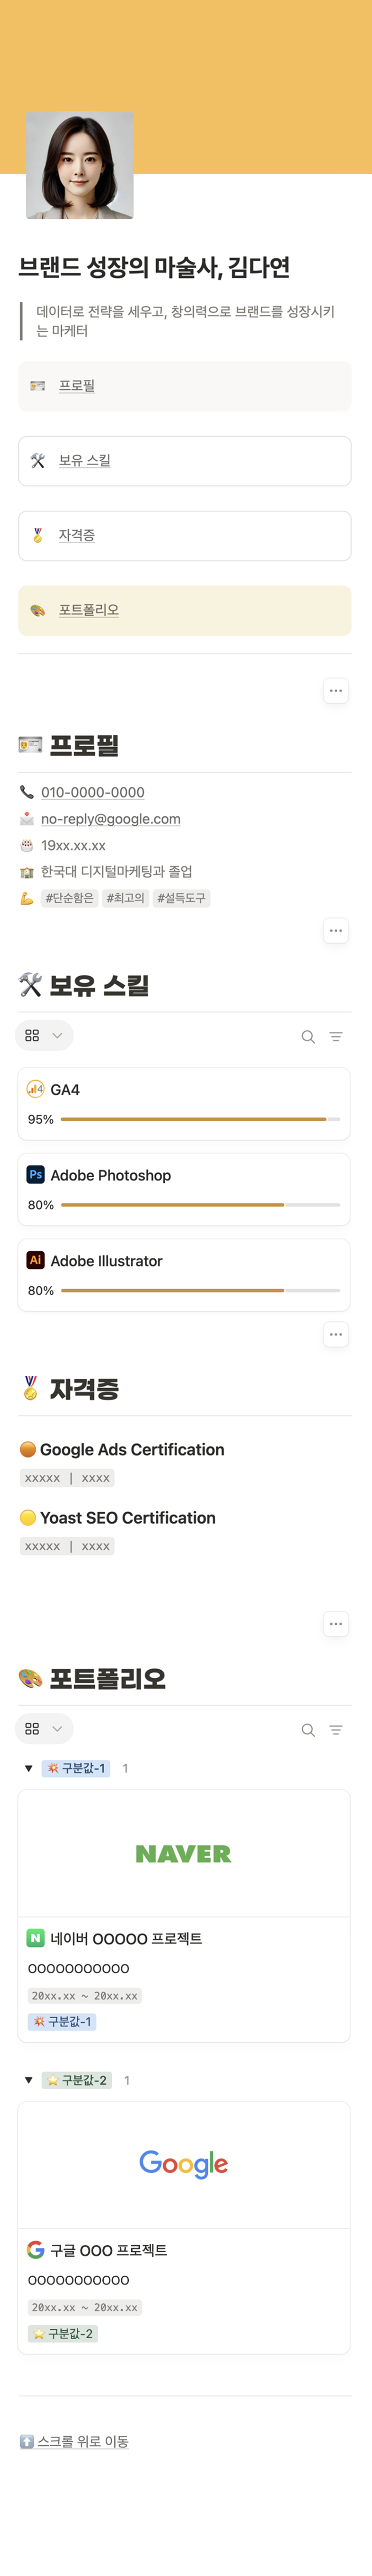Collapse the 구분값-1 group triangle

tap(28, 1769)
